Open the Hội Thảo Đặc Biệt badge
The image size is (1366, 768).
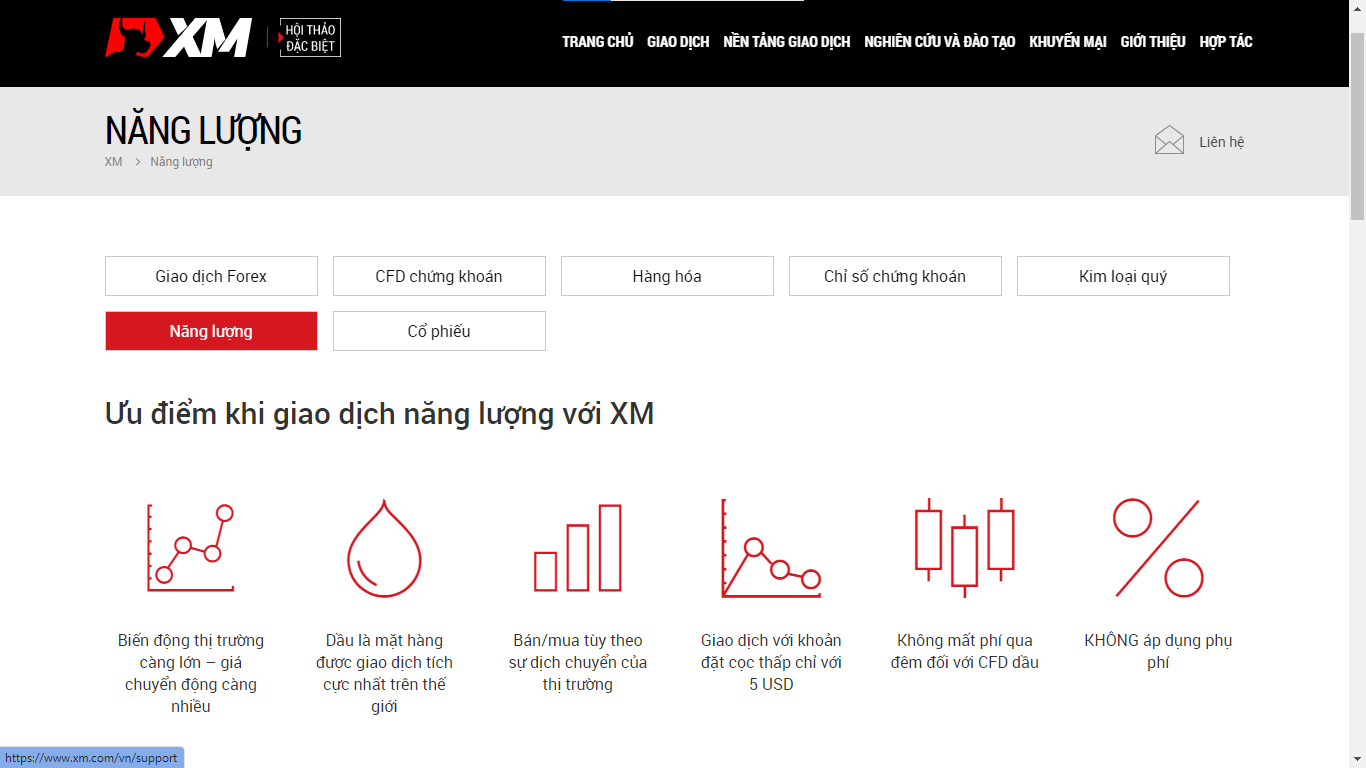pos(310,39)
